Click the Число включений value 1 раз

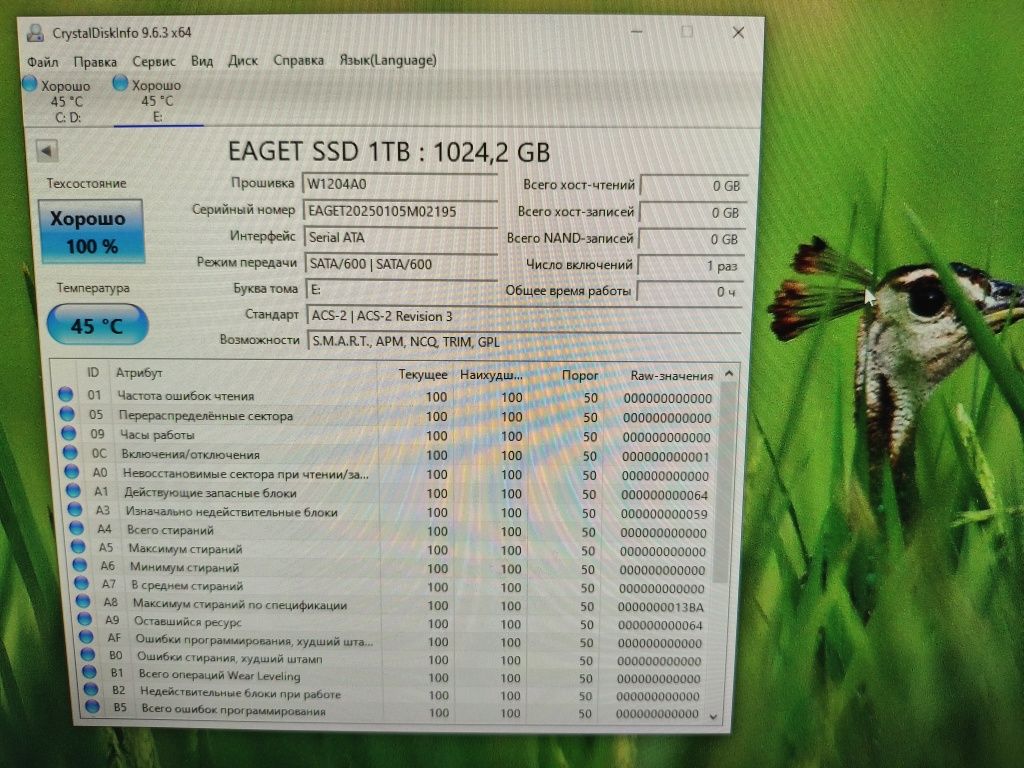click(692, 266)
